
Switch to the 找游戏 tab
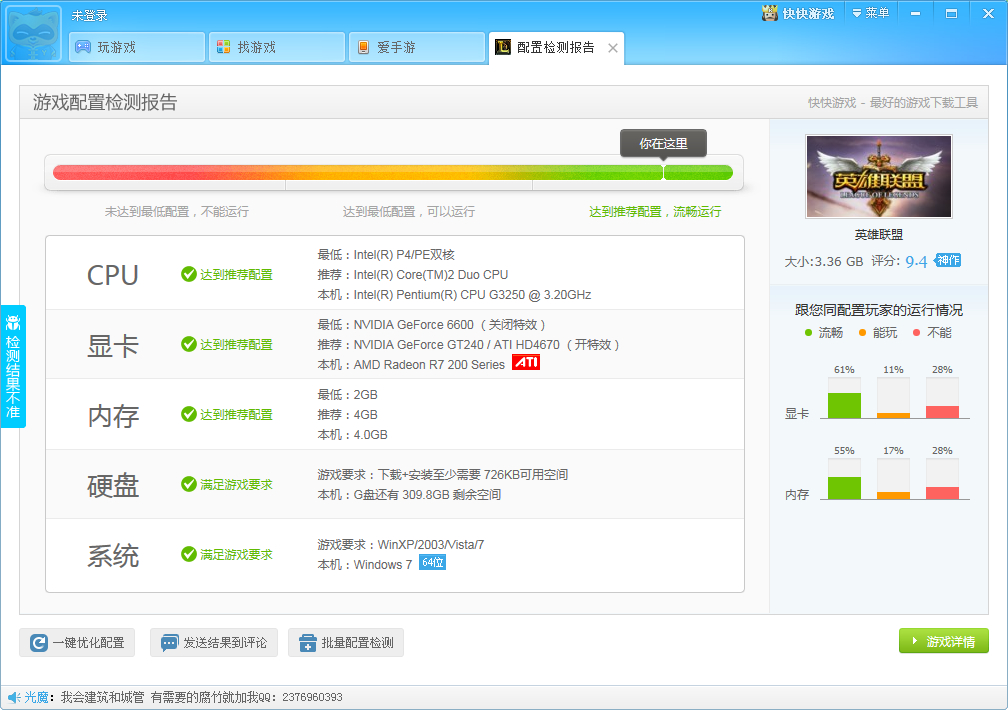[277, 47]
